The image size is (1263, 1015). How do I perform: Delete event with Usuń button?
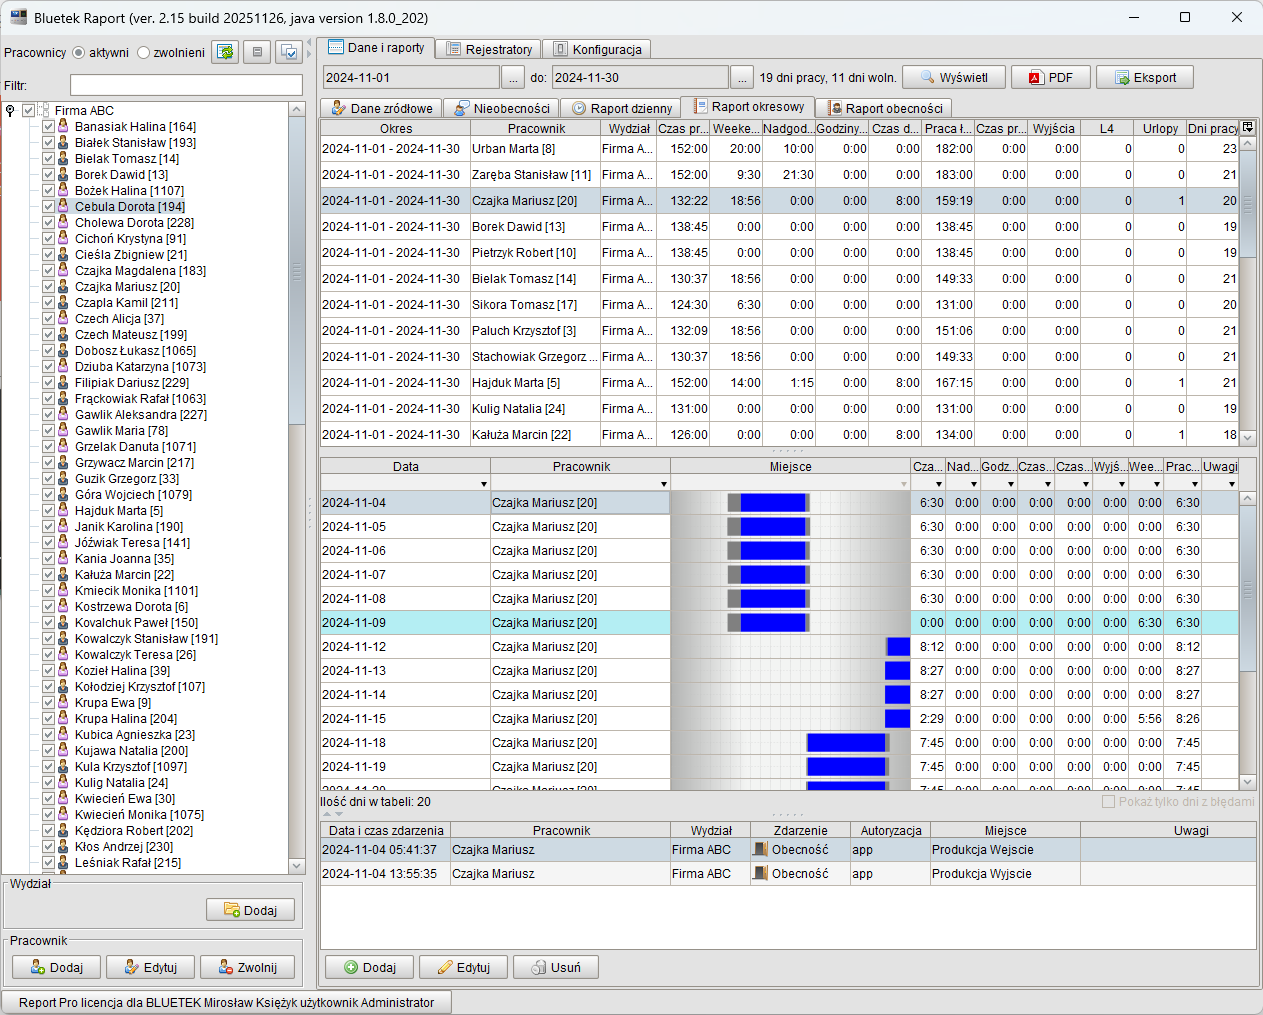[x=555, y=967]
